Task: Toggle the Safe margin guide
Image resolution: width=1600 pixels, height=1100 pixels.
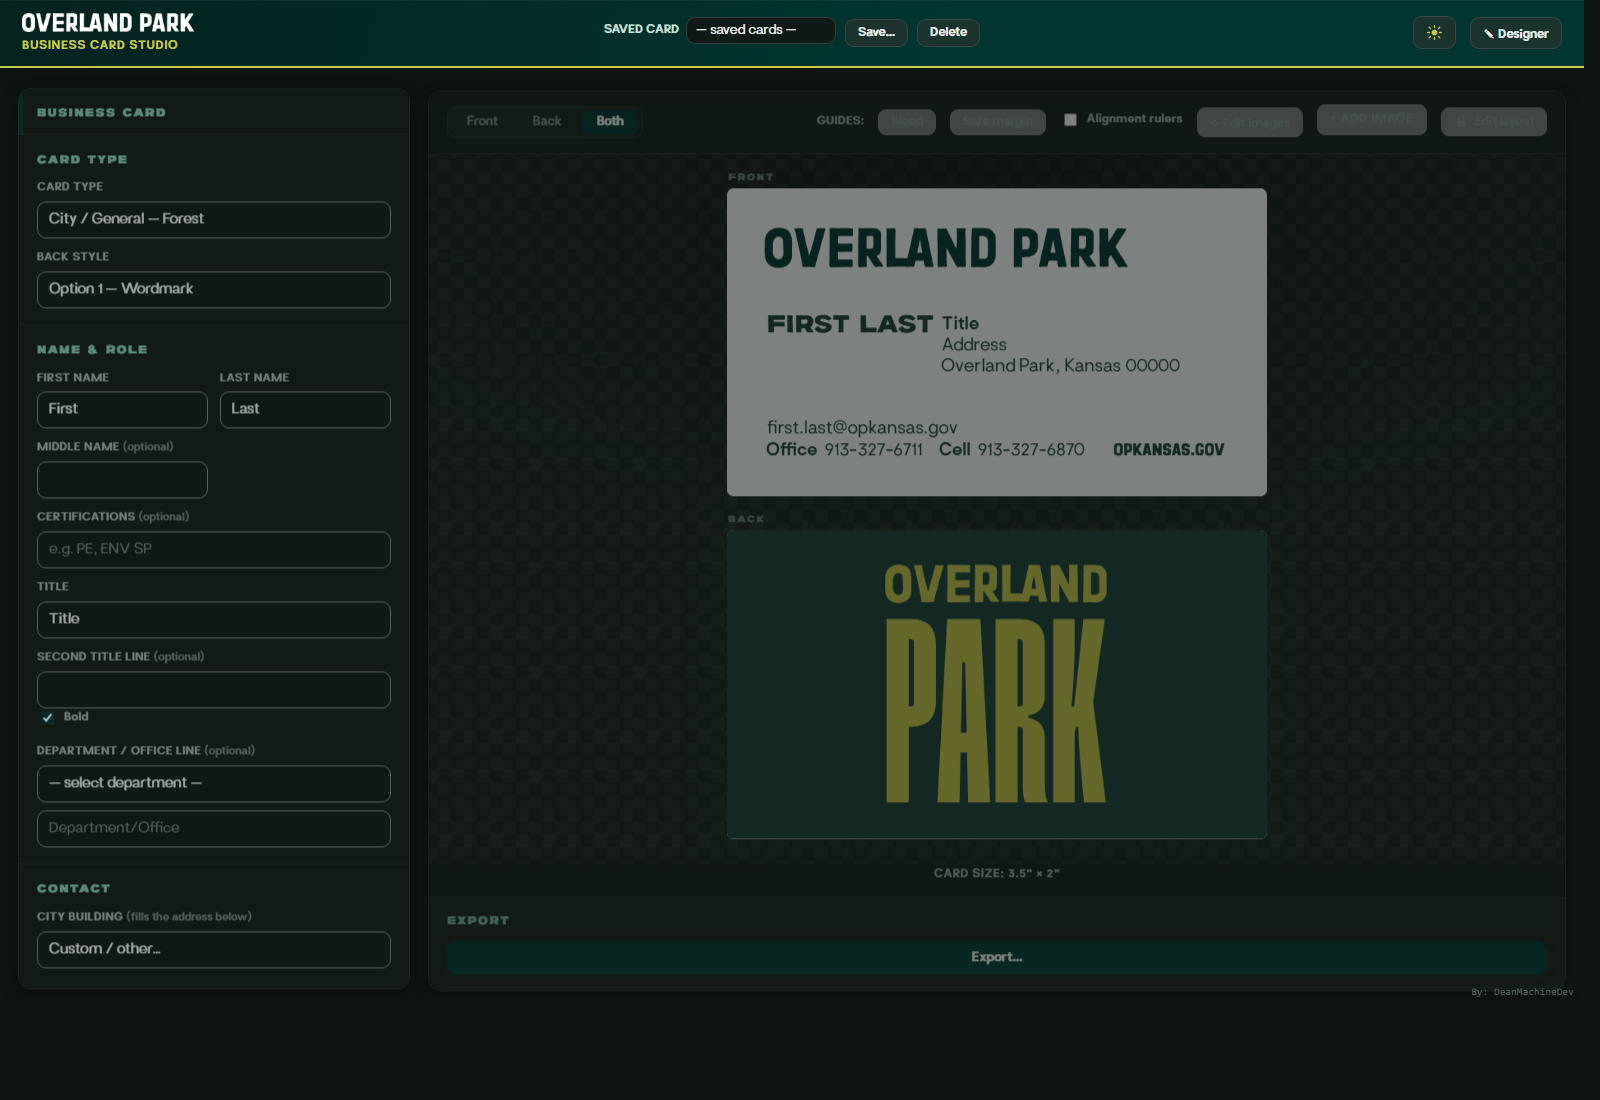Action: click(998, 121)
